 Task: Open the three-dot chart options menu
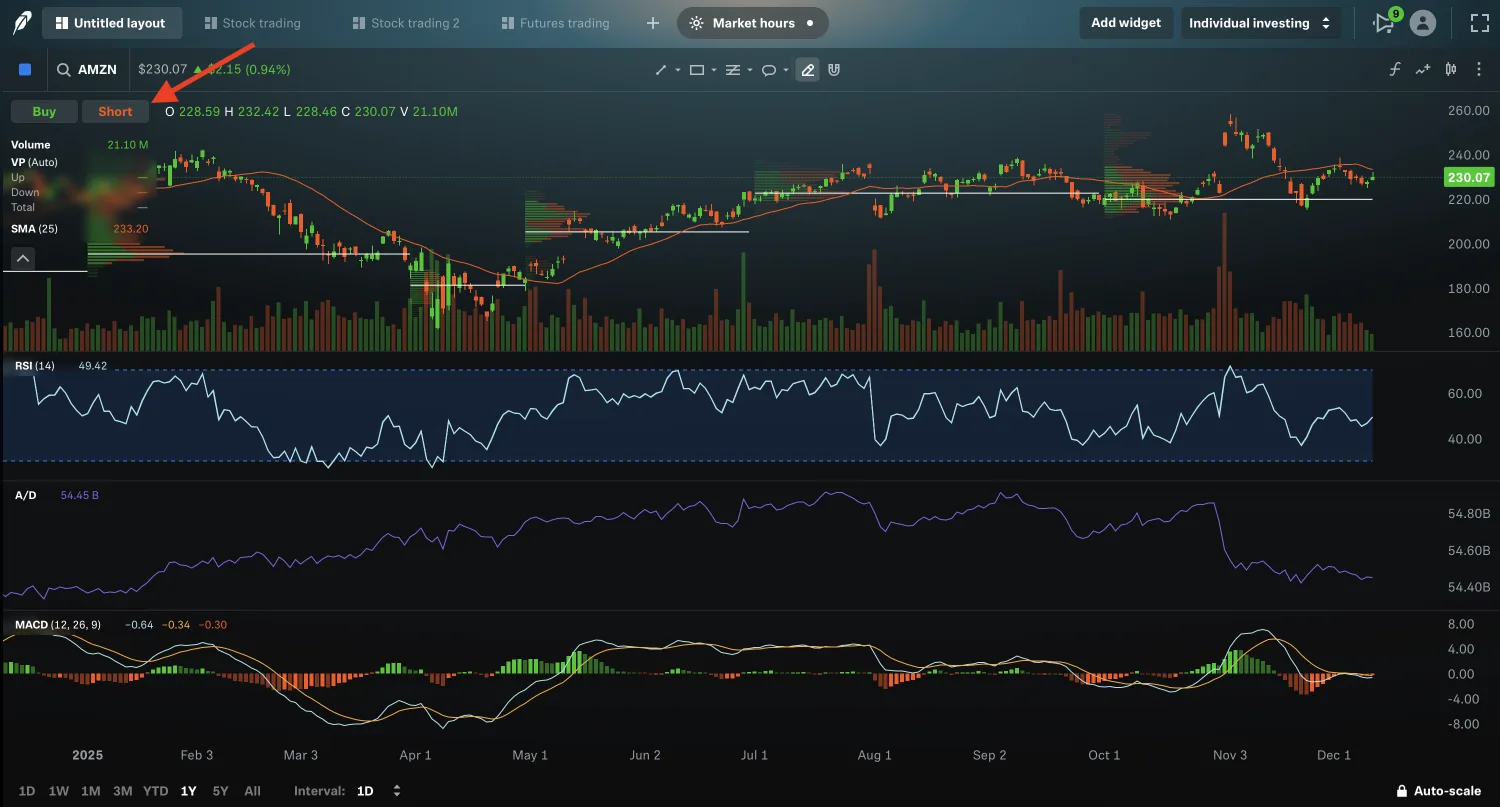1478,69
